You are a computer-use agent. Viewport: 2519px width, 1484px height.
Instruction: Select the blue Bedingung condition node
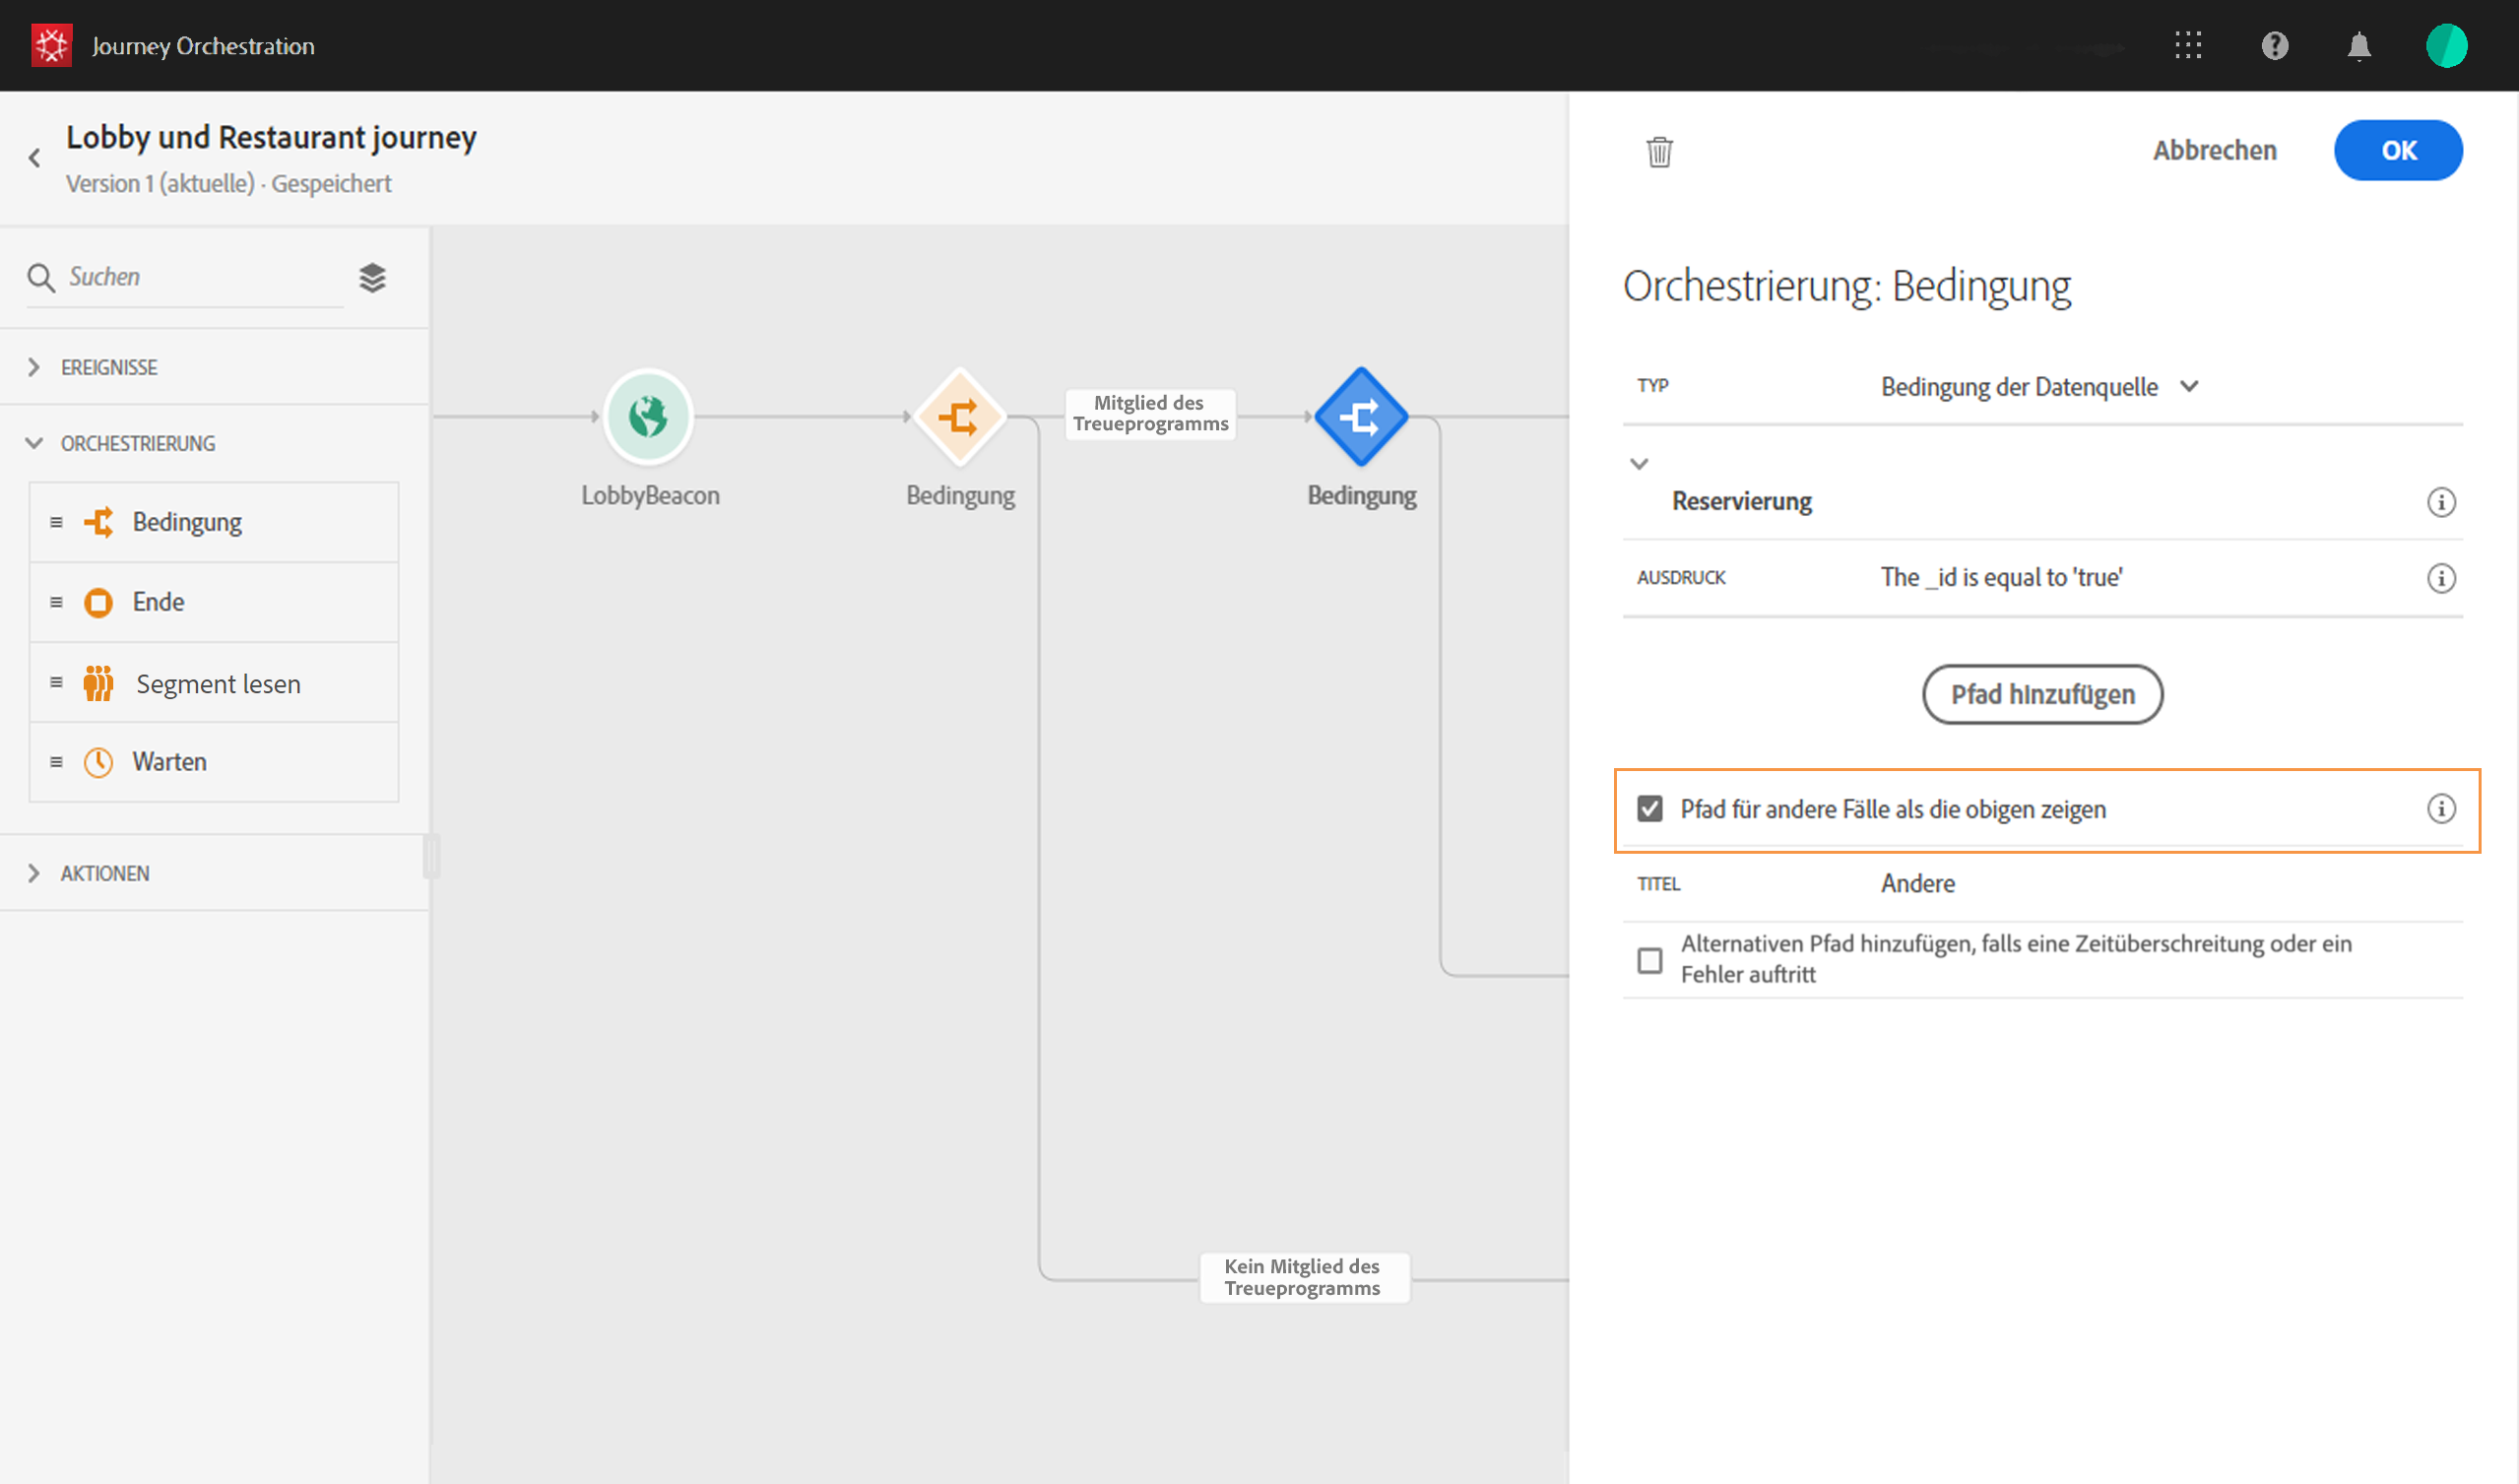coord(1360,416)
